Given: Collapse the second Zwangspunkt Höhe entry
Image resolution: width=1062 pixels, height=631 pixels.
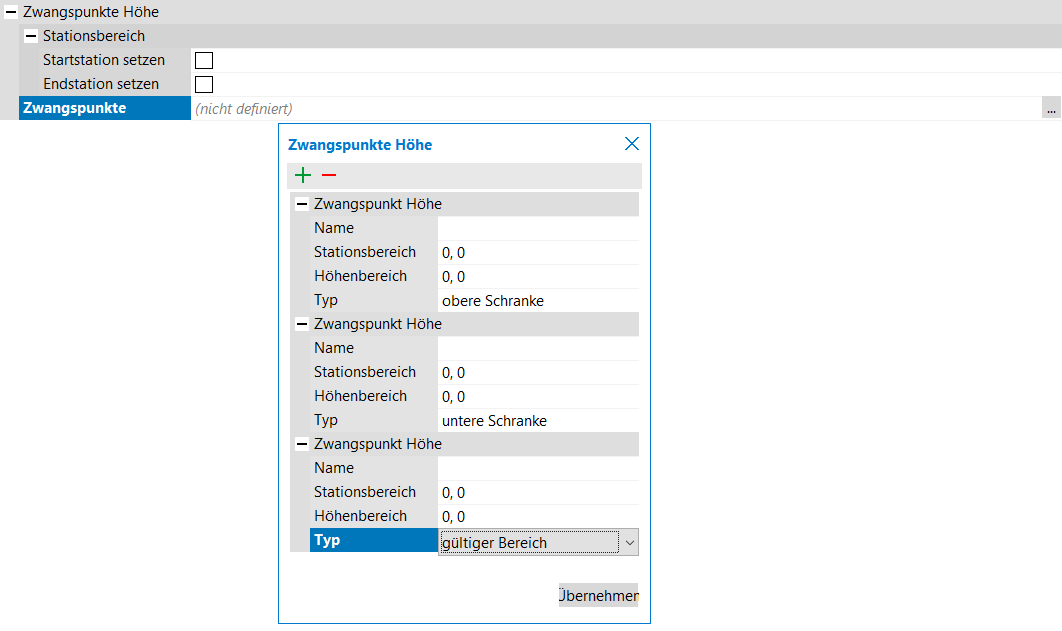Looking at the screenshot, I should pyautogui.click(x=301, y=324).
